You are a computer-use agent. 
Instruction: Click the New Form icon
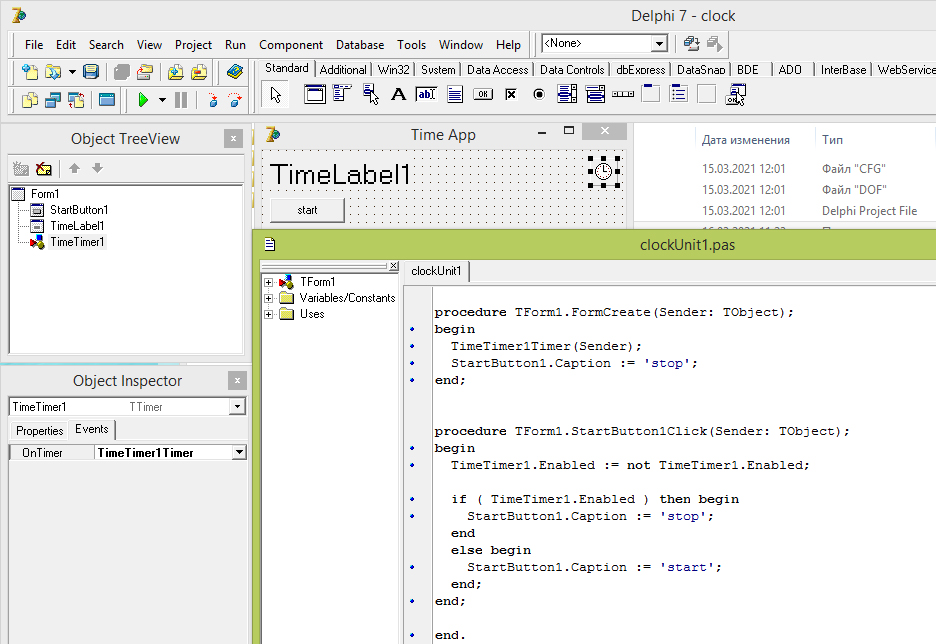107,100
